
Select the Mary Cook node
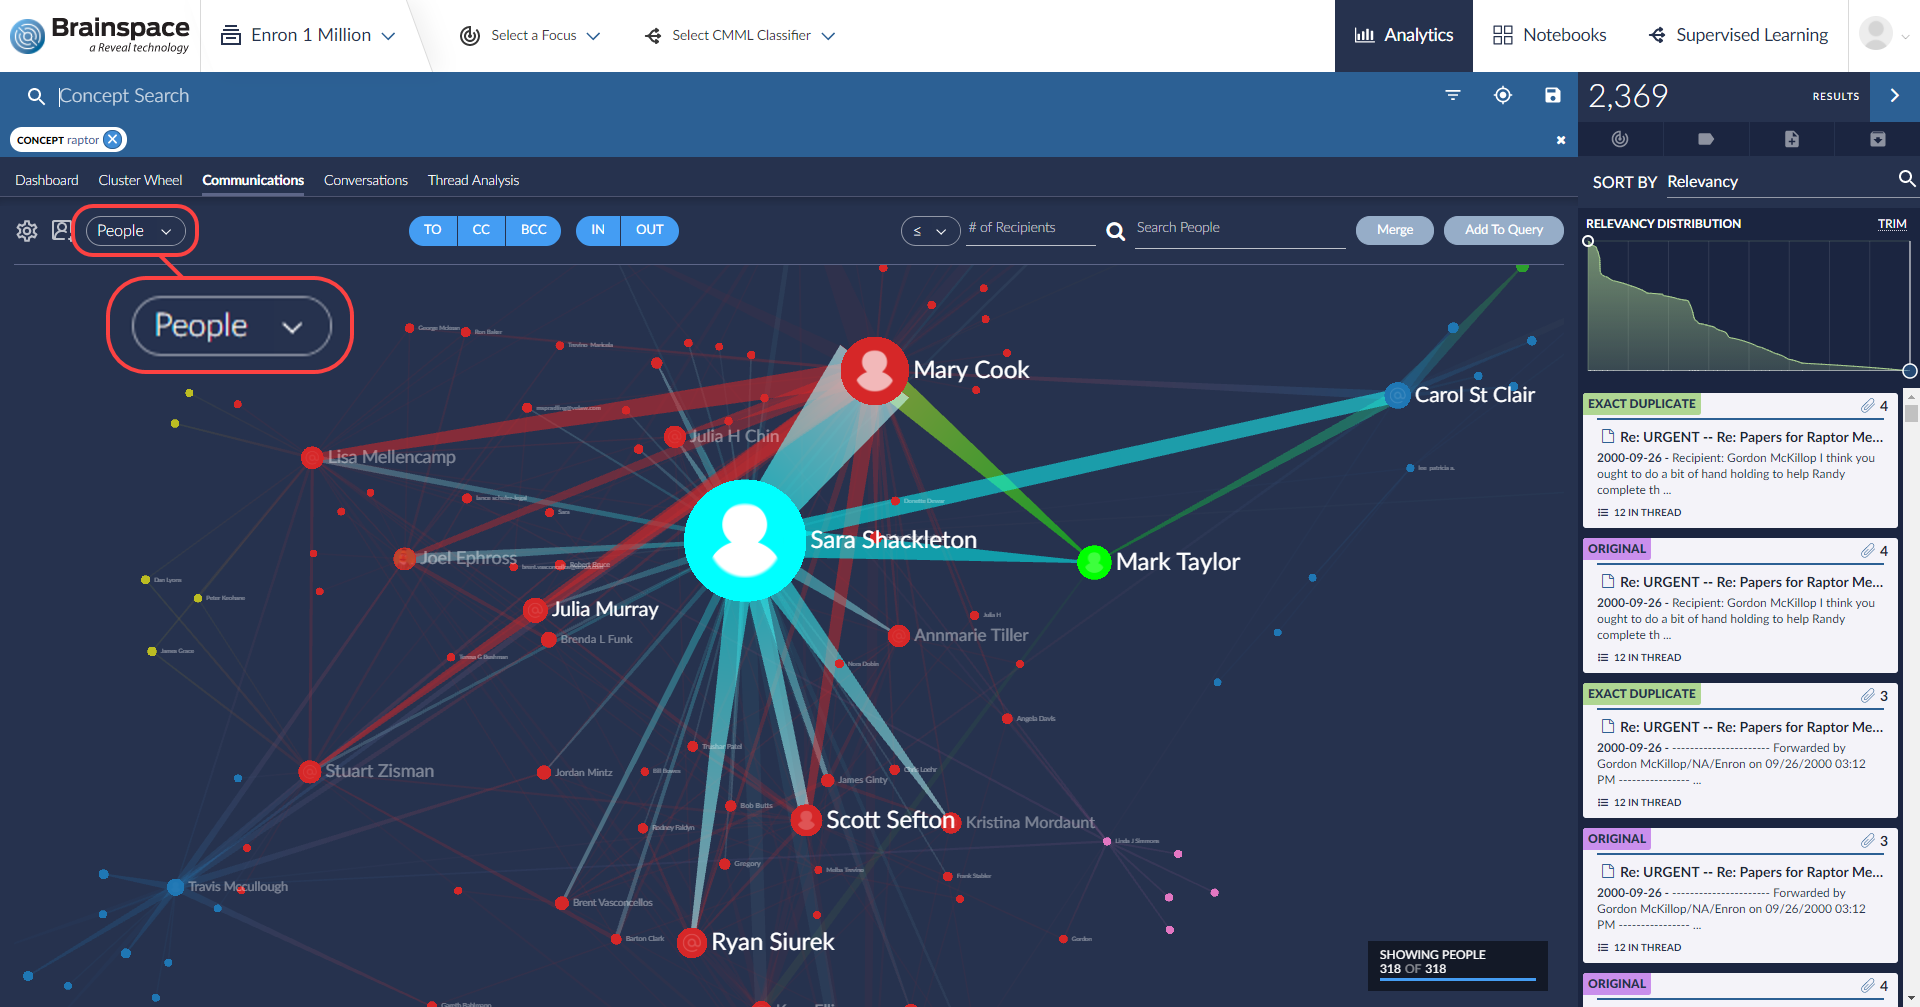point(875,370)
